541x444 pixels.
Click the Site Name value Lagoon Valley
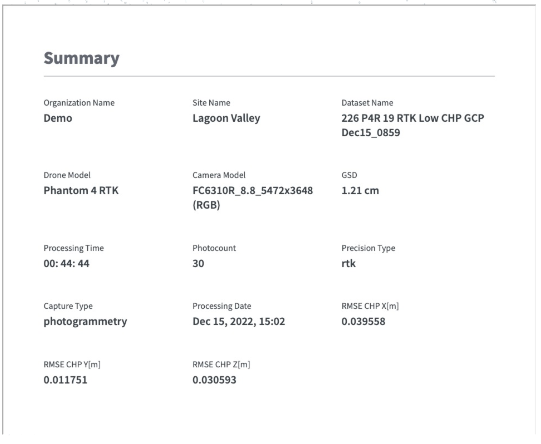(x=226, y=119)
